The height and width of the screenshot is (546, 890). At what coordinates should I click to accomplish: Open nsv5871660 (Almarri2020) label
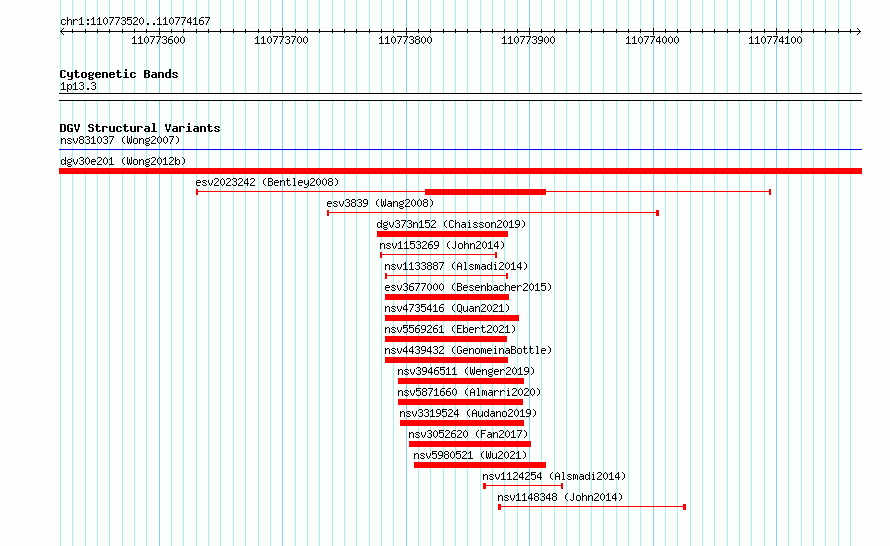[x=469, y=392]
